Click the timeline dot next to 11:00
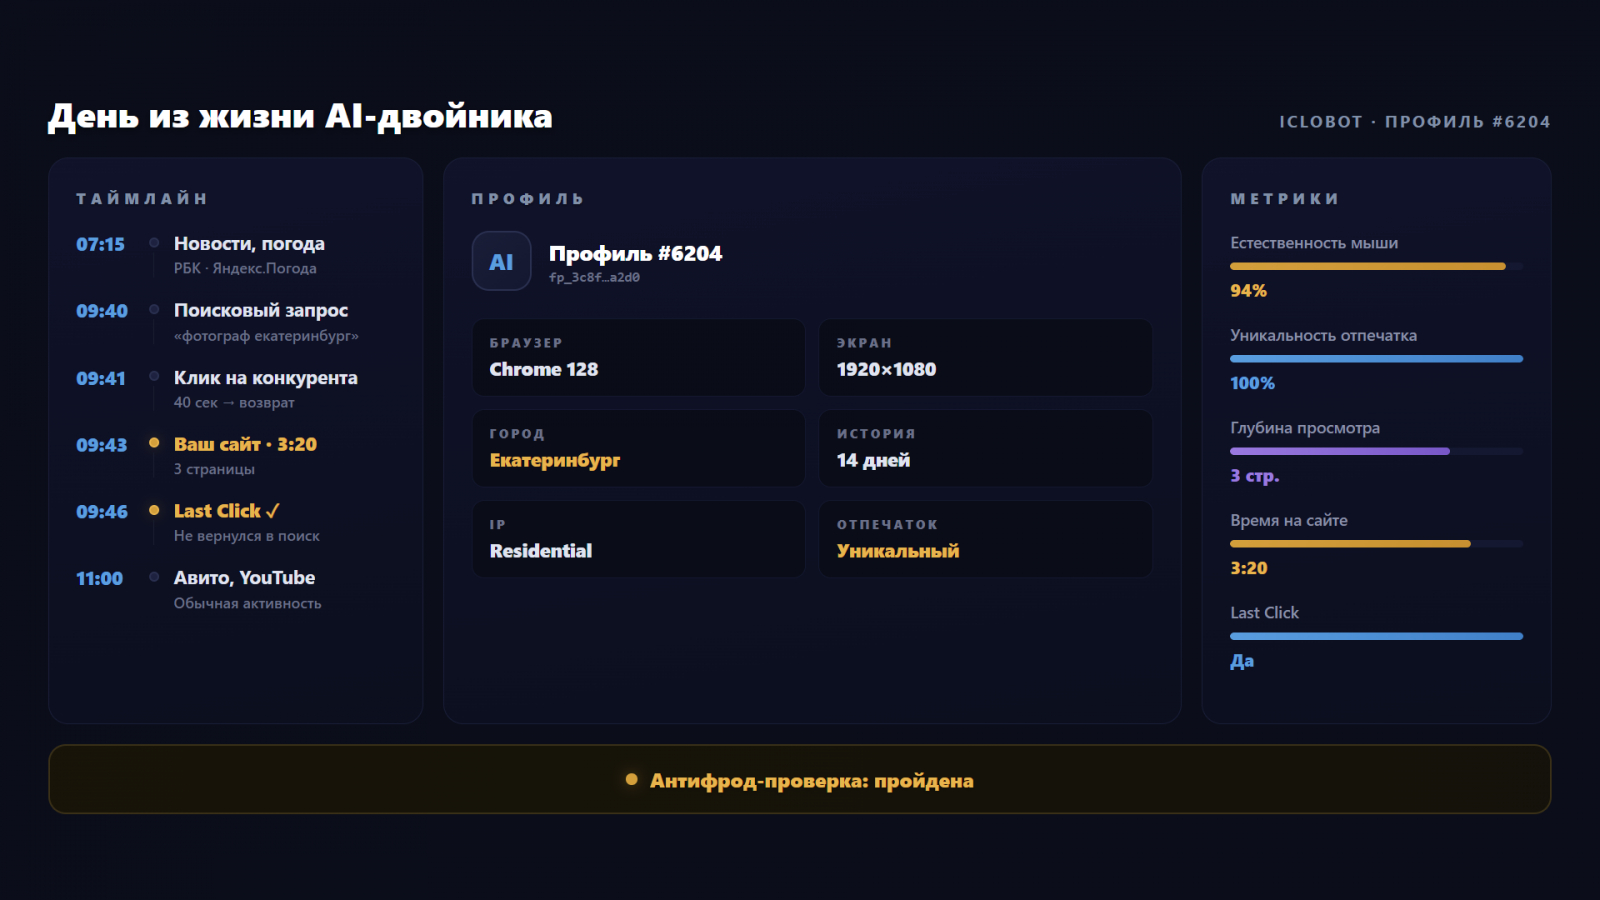The image size is (1600, 900). [154, 577]
